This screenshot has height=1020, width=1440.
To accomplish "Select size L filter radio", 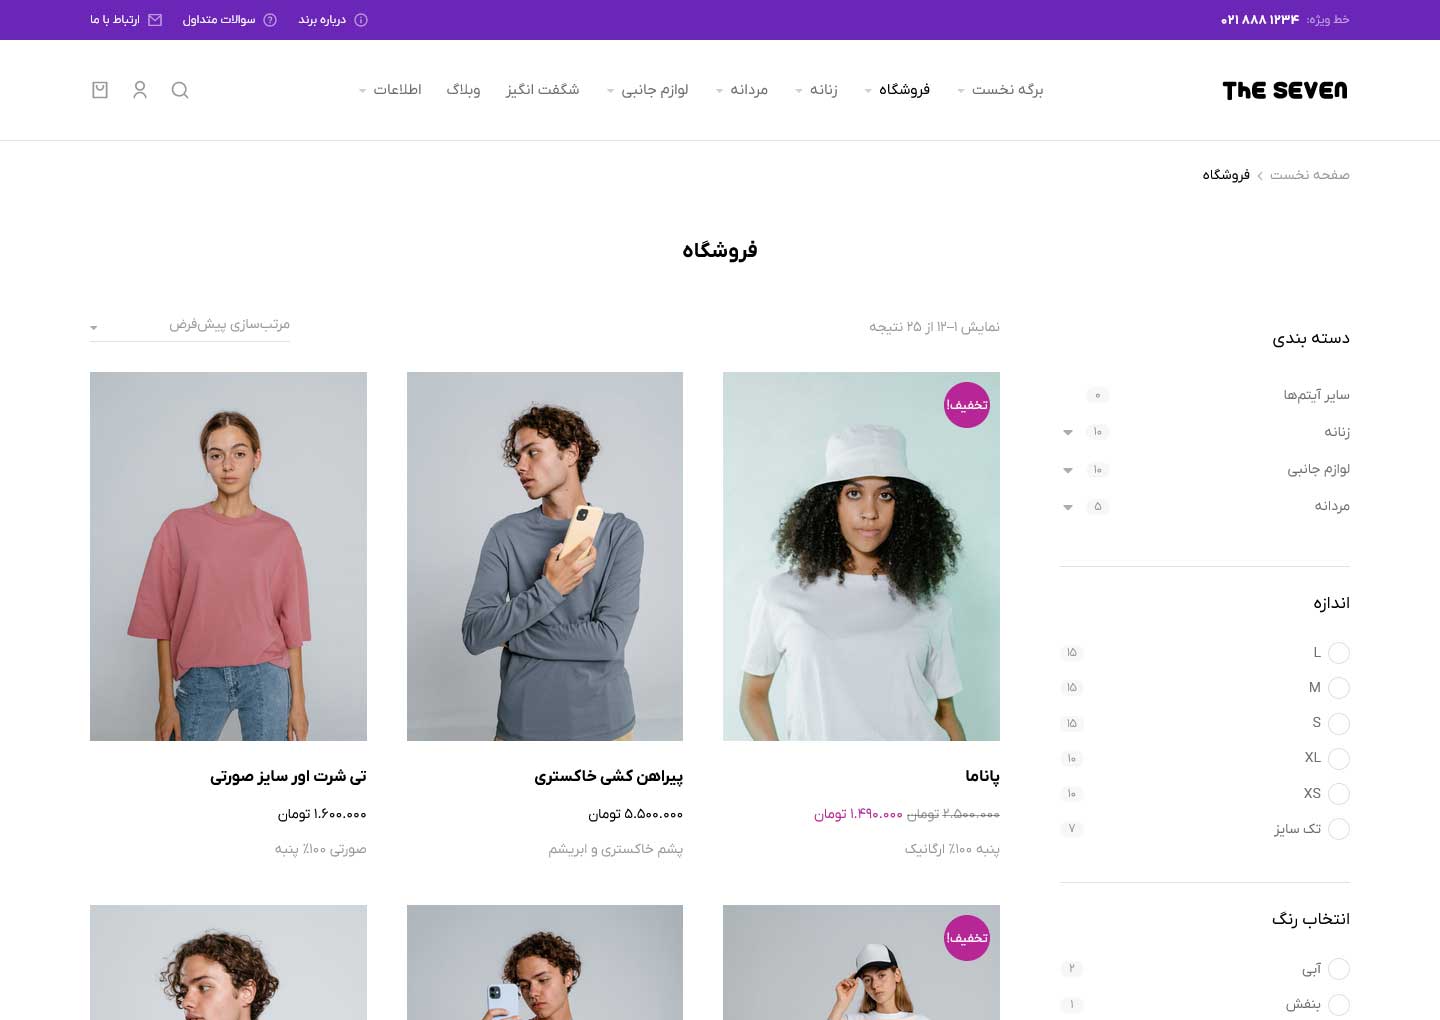I will [x=1339, y=653].
